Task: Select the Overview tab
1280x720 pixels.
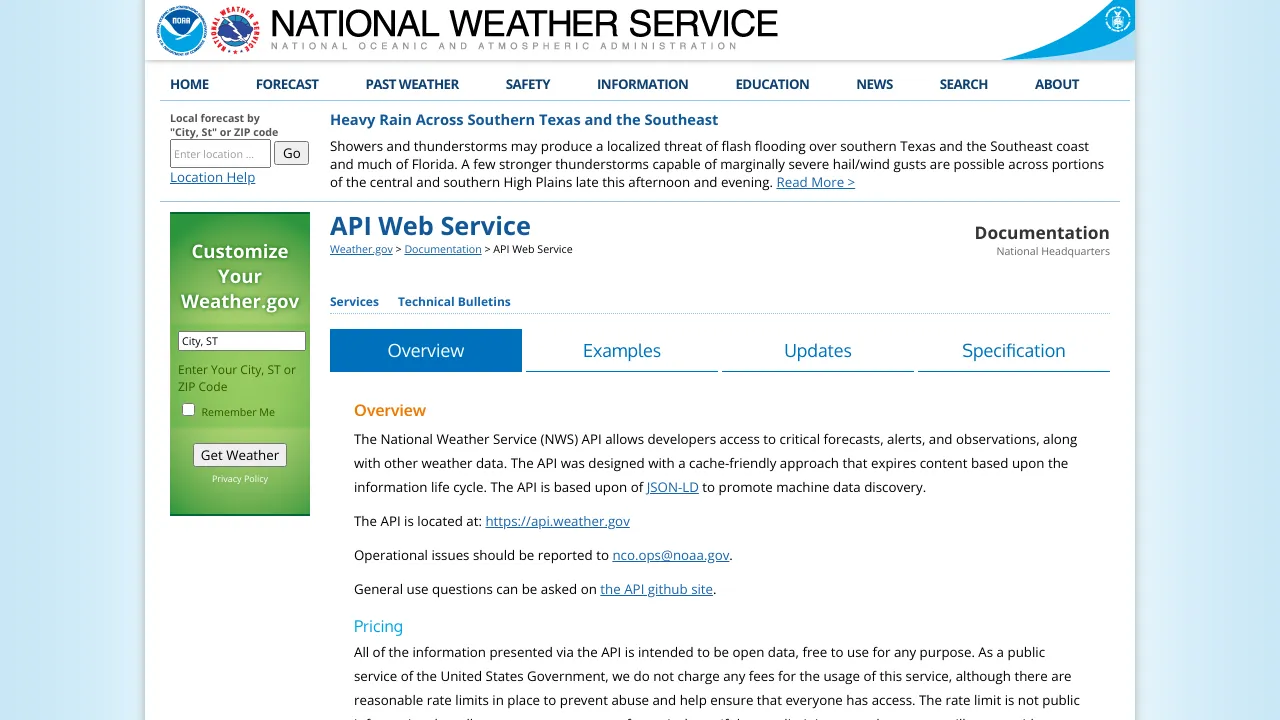Action: 426,351
